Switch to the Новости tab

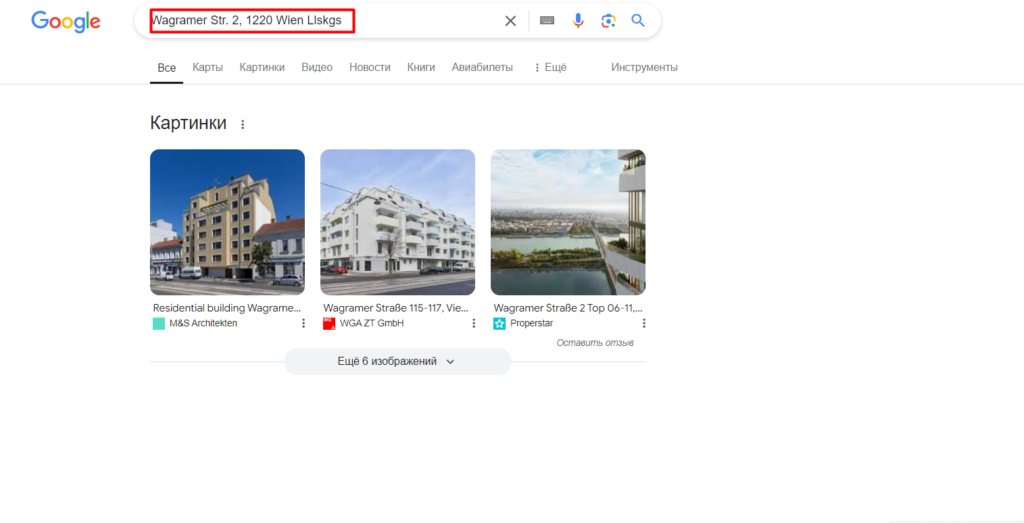[x=370, y=67]
